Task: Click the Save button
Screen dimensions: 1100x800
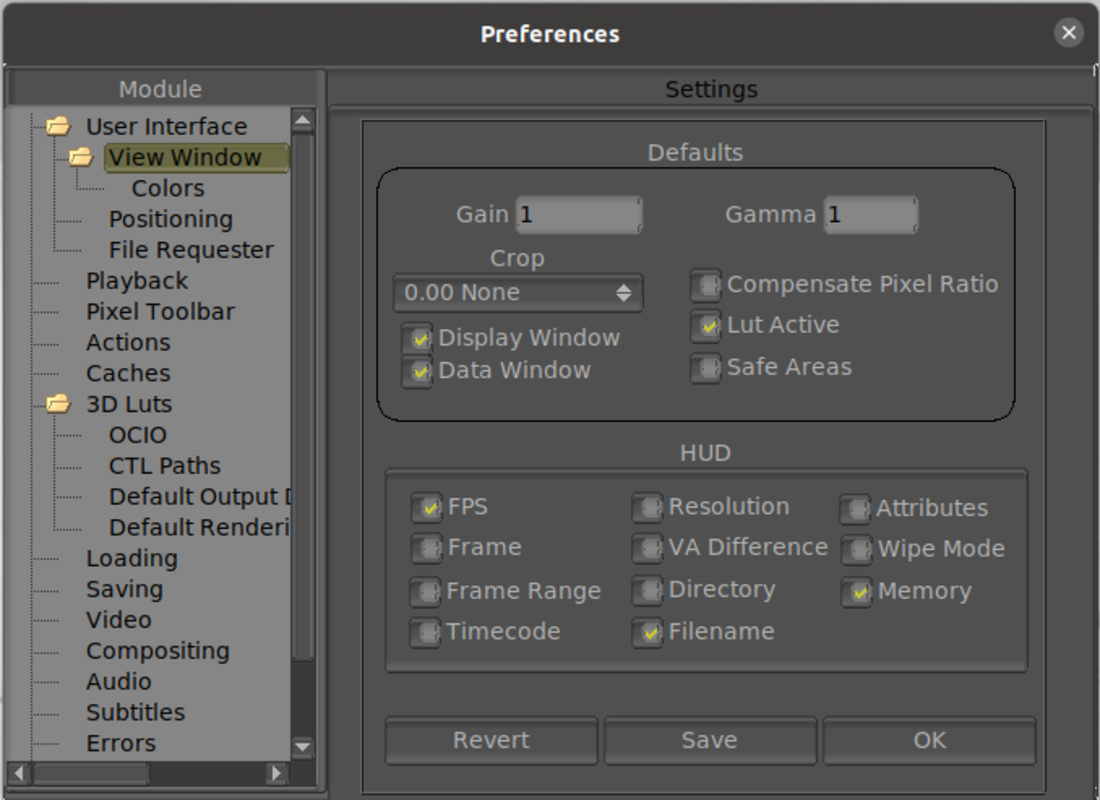Action: pos(710,740)
